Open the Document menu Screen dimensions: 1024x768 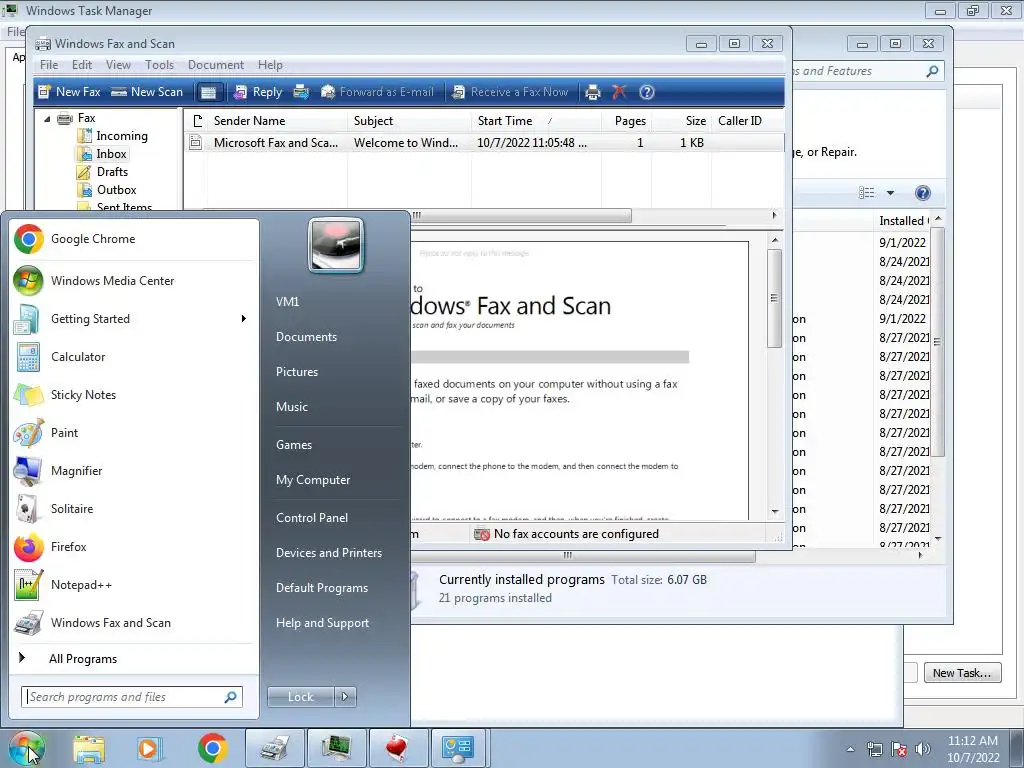coord(216,65)
